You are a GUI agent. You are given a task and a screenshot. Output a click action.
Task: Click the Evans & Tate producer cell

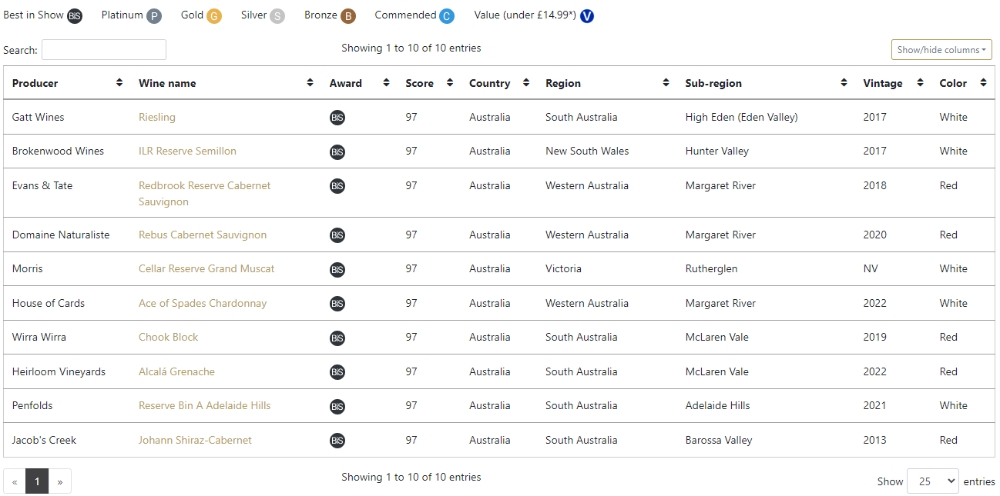tap(42, 186)
